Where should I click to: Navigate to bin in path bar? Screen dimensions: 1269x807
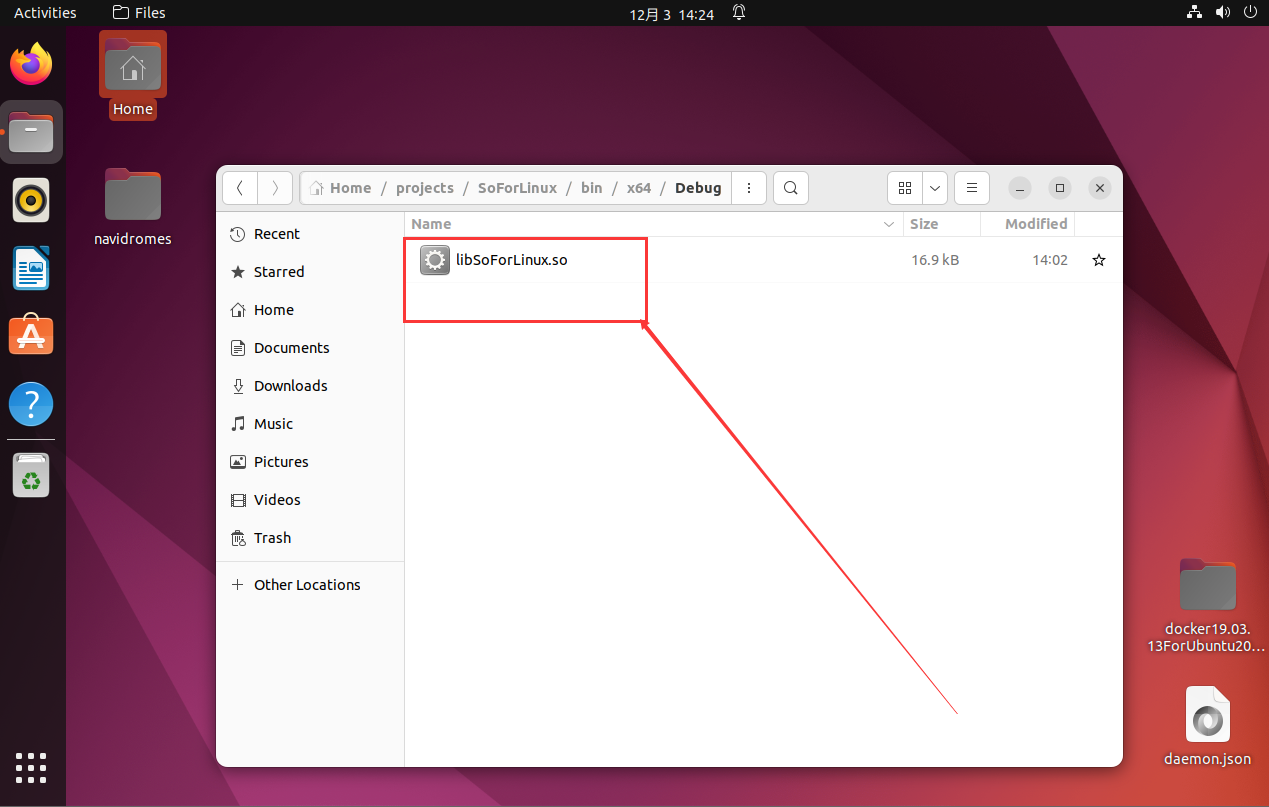click(592, 188)
